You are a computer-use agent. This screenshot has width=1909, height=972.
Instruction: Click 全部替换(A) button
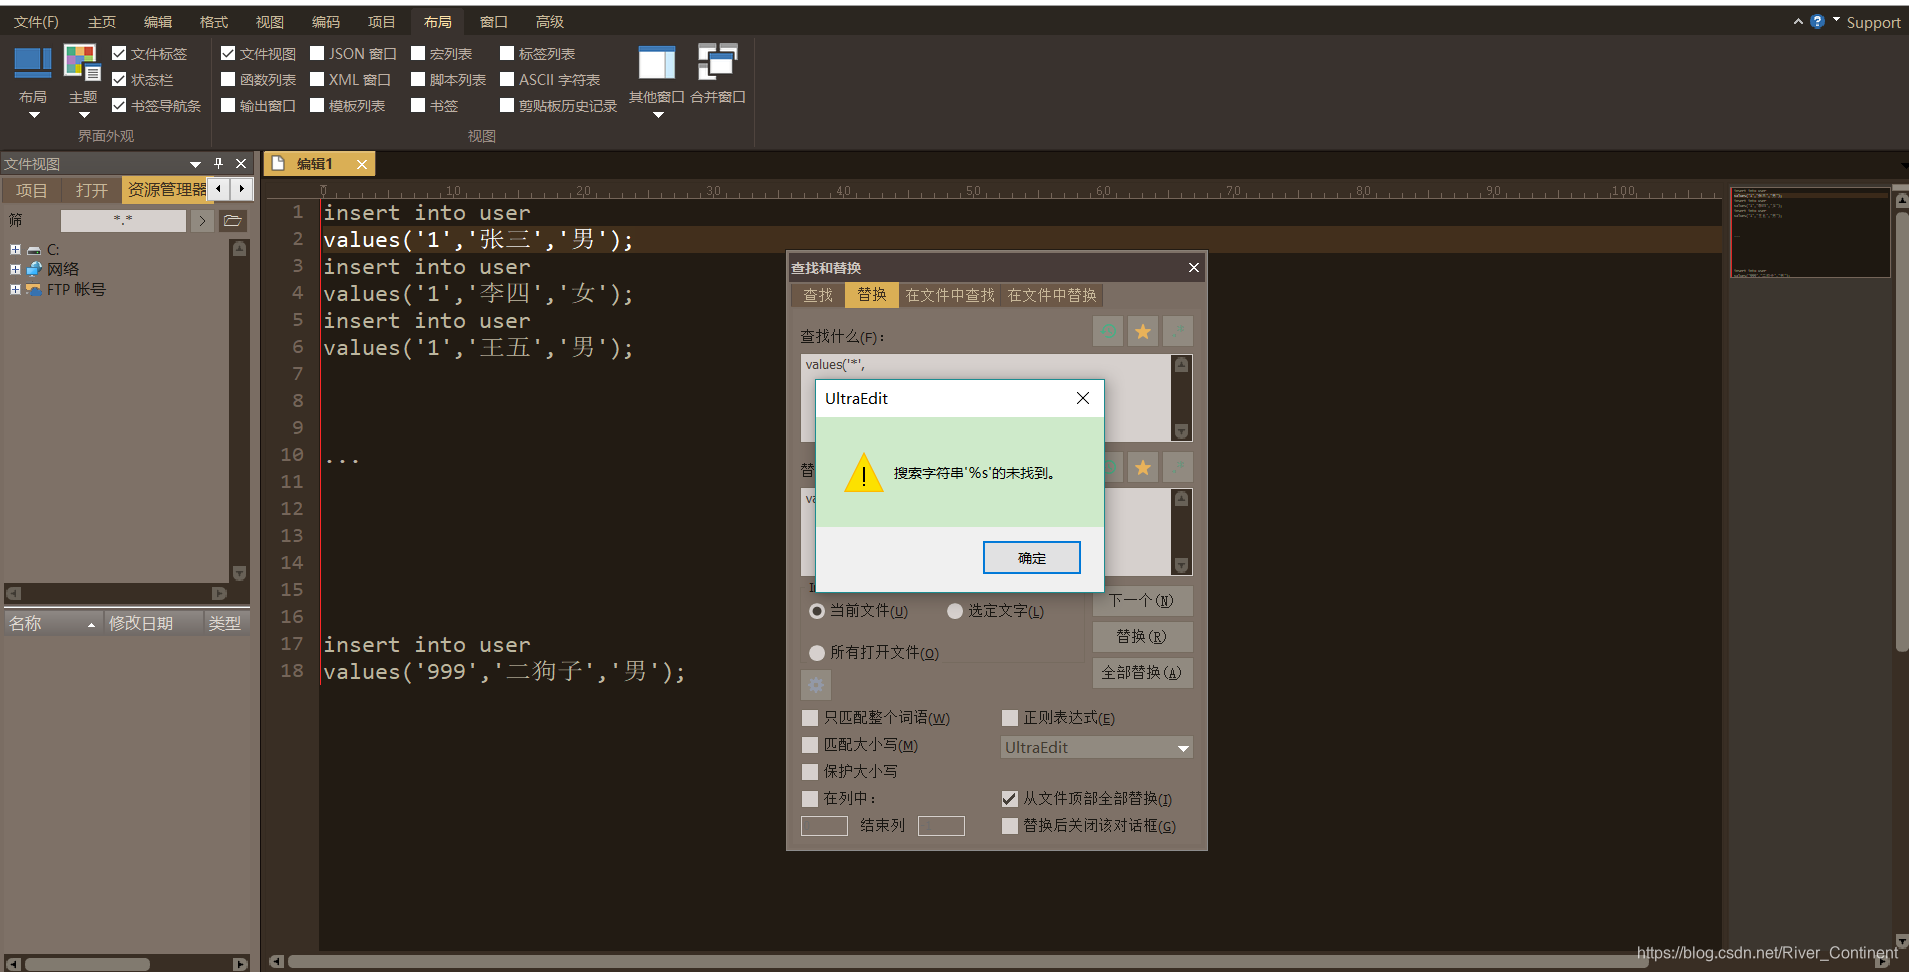[x=1141, y=673]
